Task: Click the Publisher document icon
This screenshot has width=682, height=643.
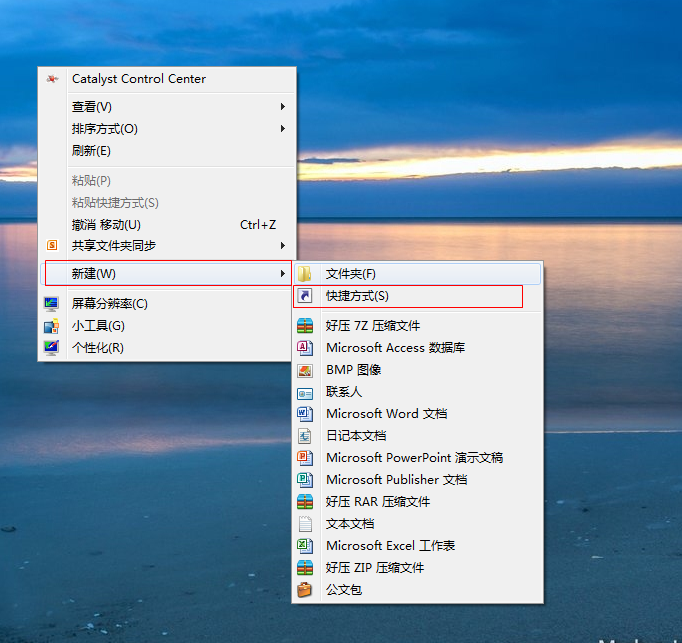Action: [305, 479]
